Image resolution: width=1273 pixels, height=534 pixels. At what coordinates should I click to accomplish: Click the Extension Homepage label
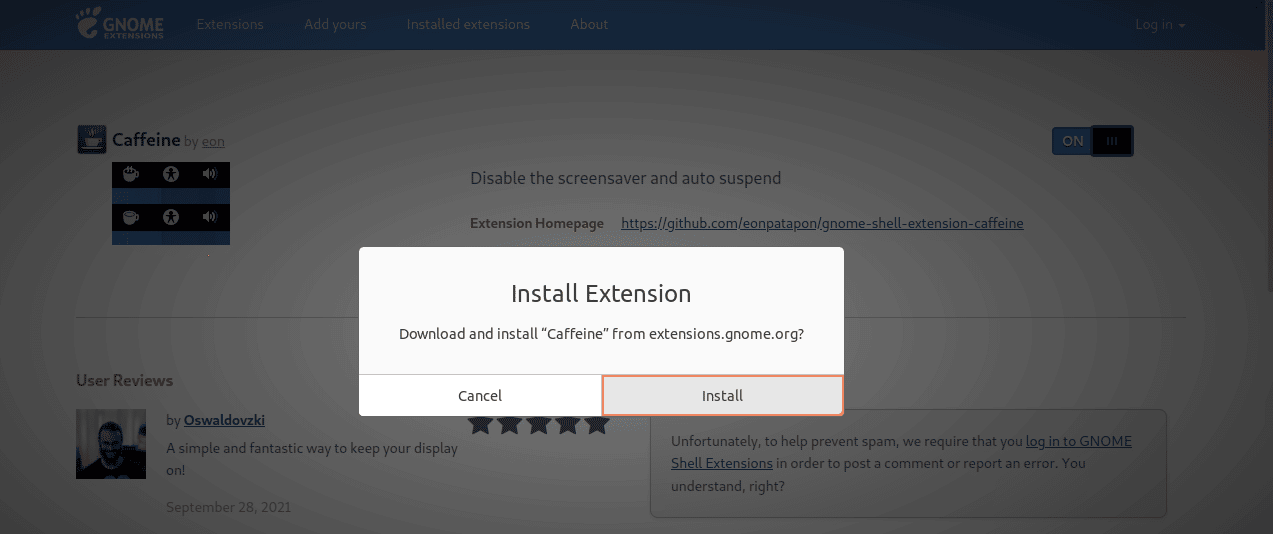tap(537, 223)
